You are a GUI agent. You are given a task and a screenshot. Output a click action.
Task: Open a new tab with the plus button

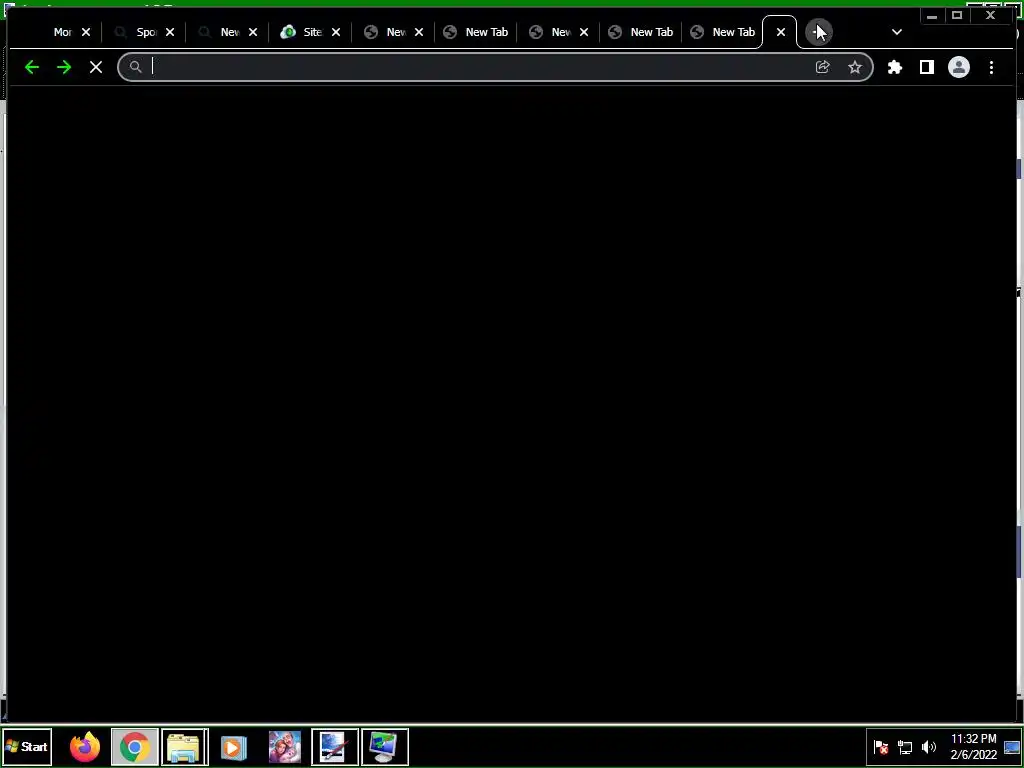click(x=818, y=32)
